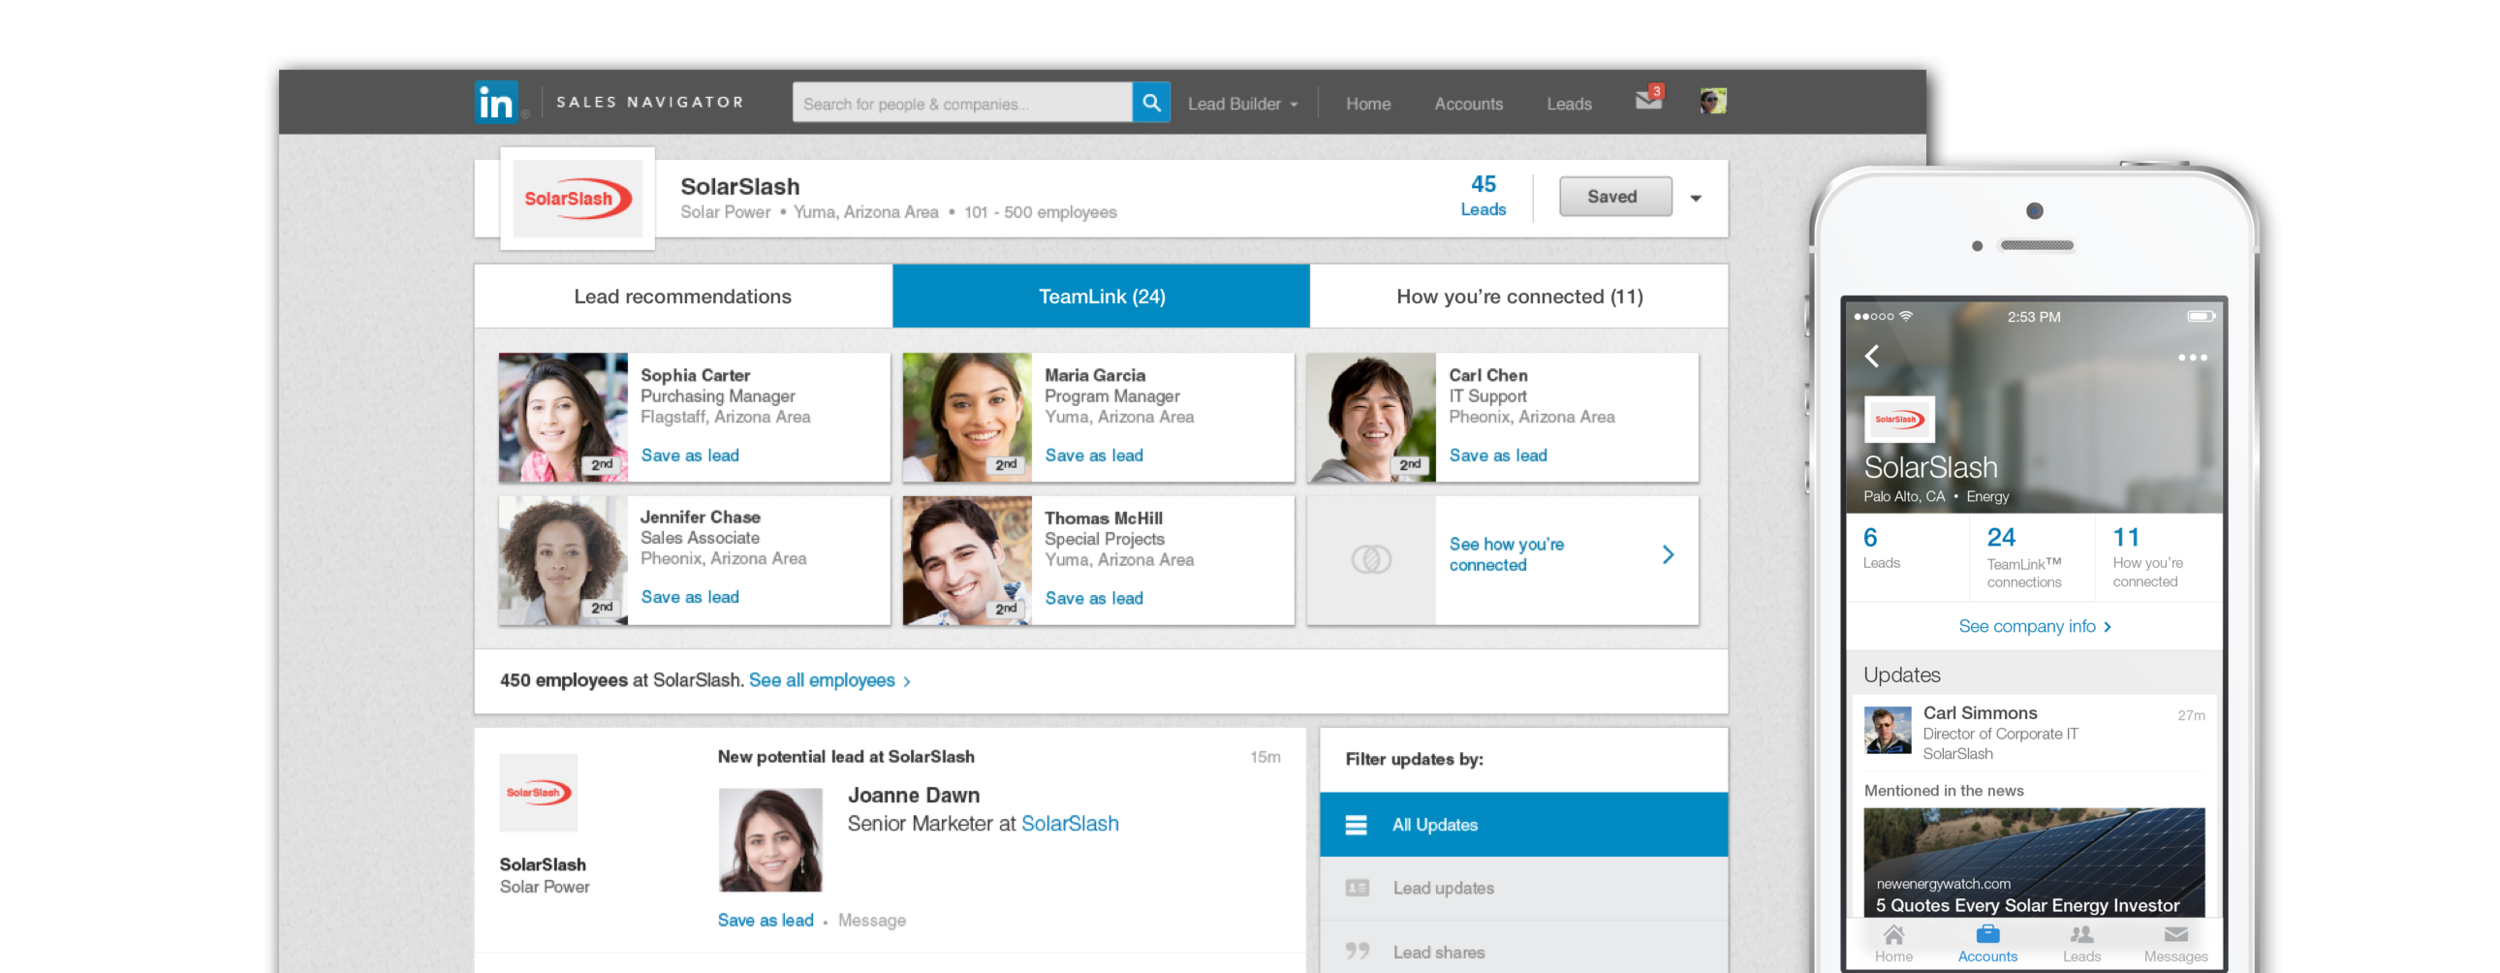2500x973 pixels.
Task: Click the 45 Leads counter
Action: click(1483, 195)
